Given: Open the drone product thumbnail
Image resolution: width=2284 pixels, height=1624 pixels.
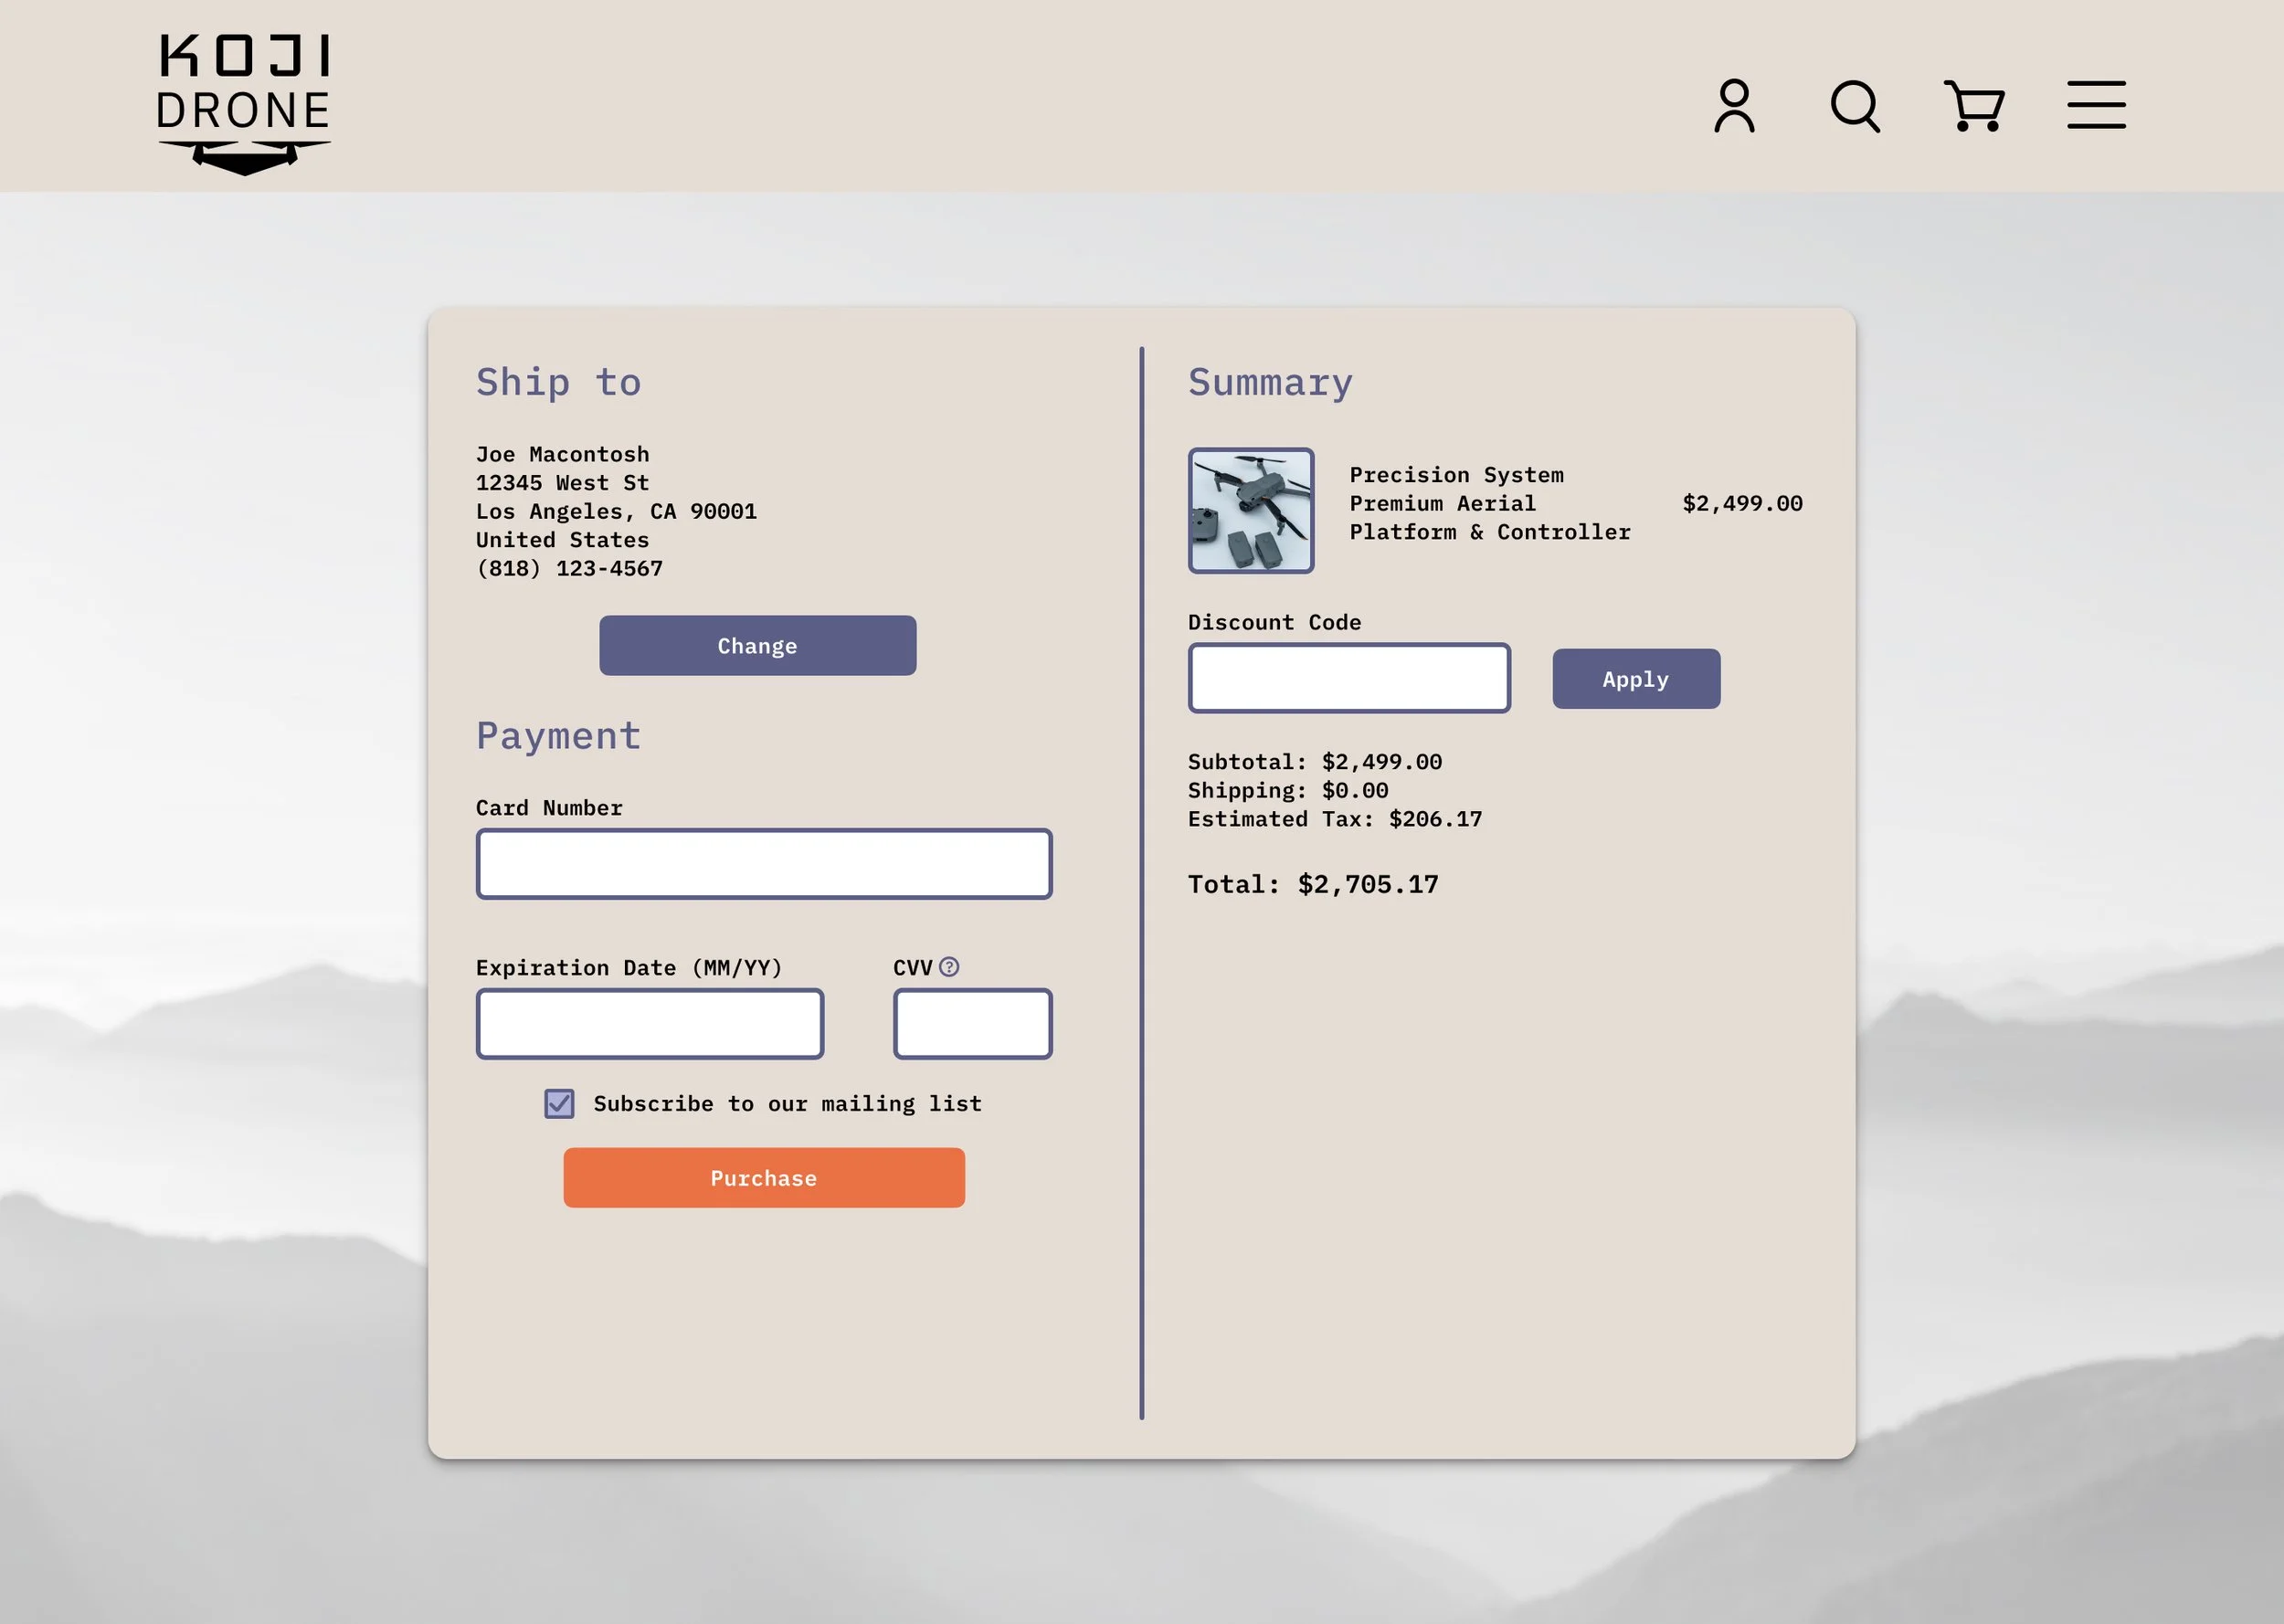Looking at the screenshot, I should 1251,511.
